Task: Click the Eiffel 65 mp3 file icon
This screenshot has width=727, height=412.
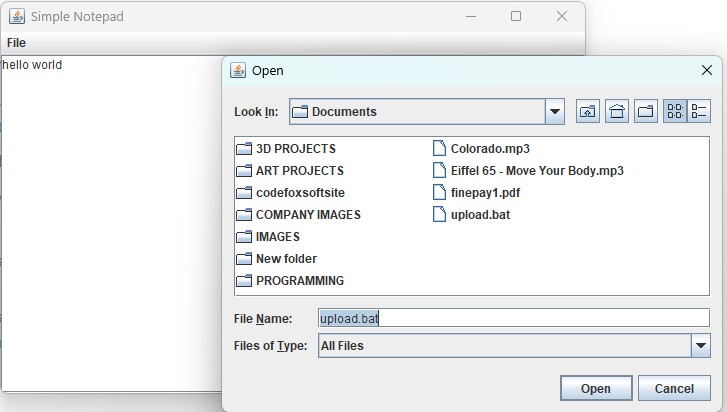Action: [x=439, y=170]
